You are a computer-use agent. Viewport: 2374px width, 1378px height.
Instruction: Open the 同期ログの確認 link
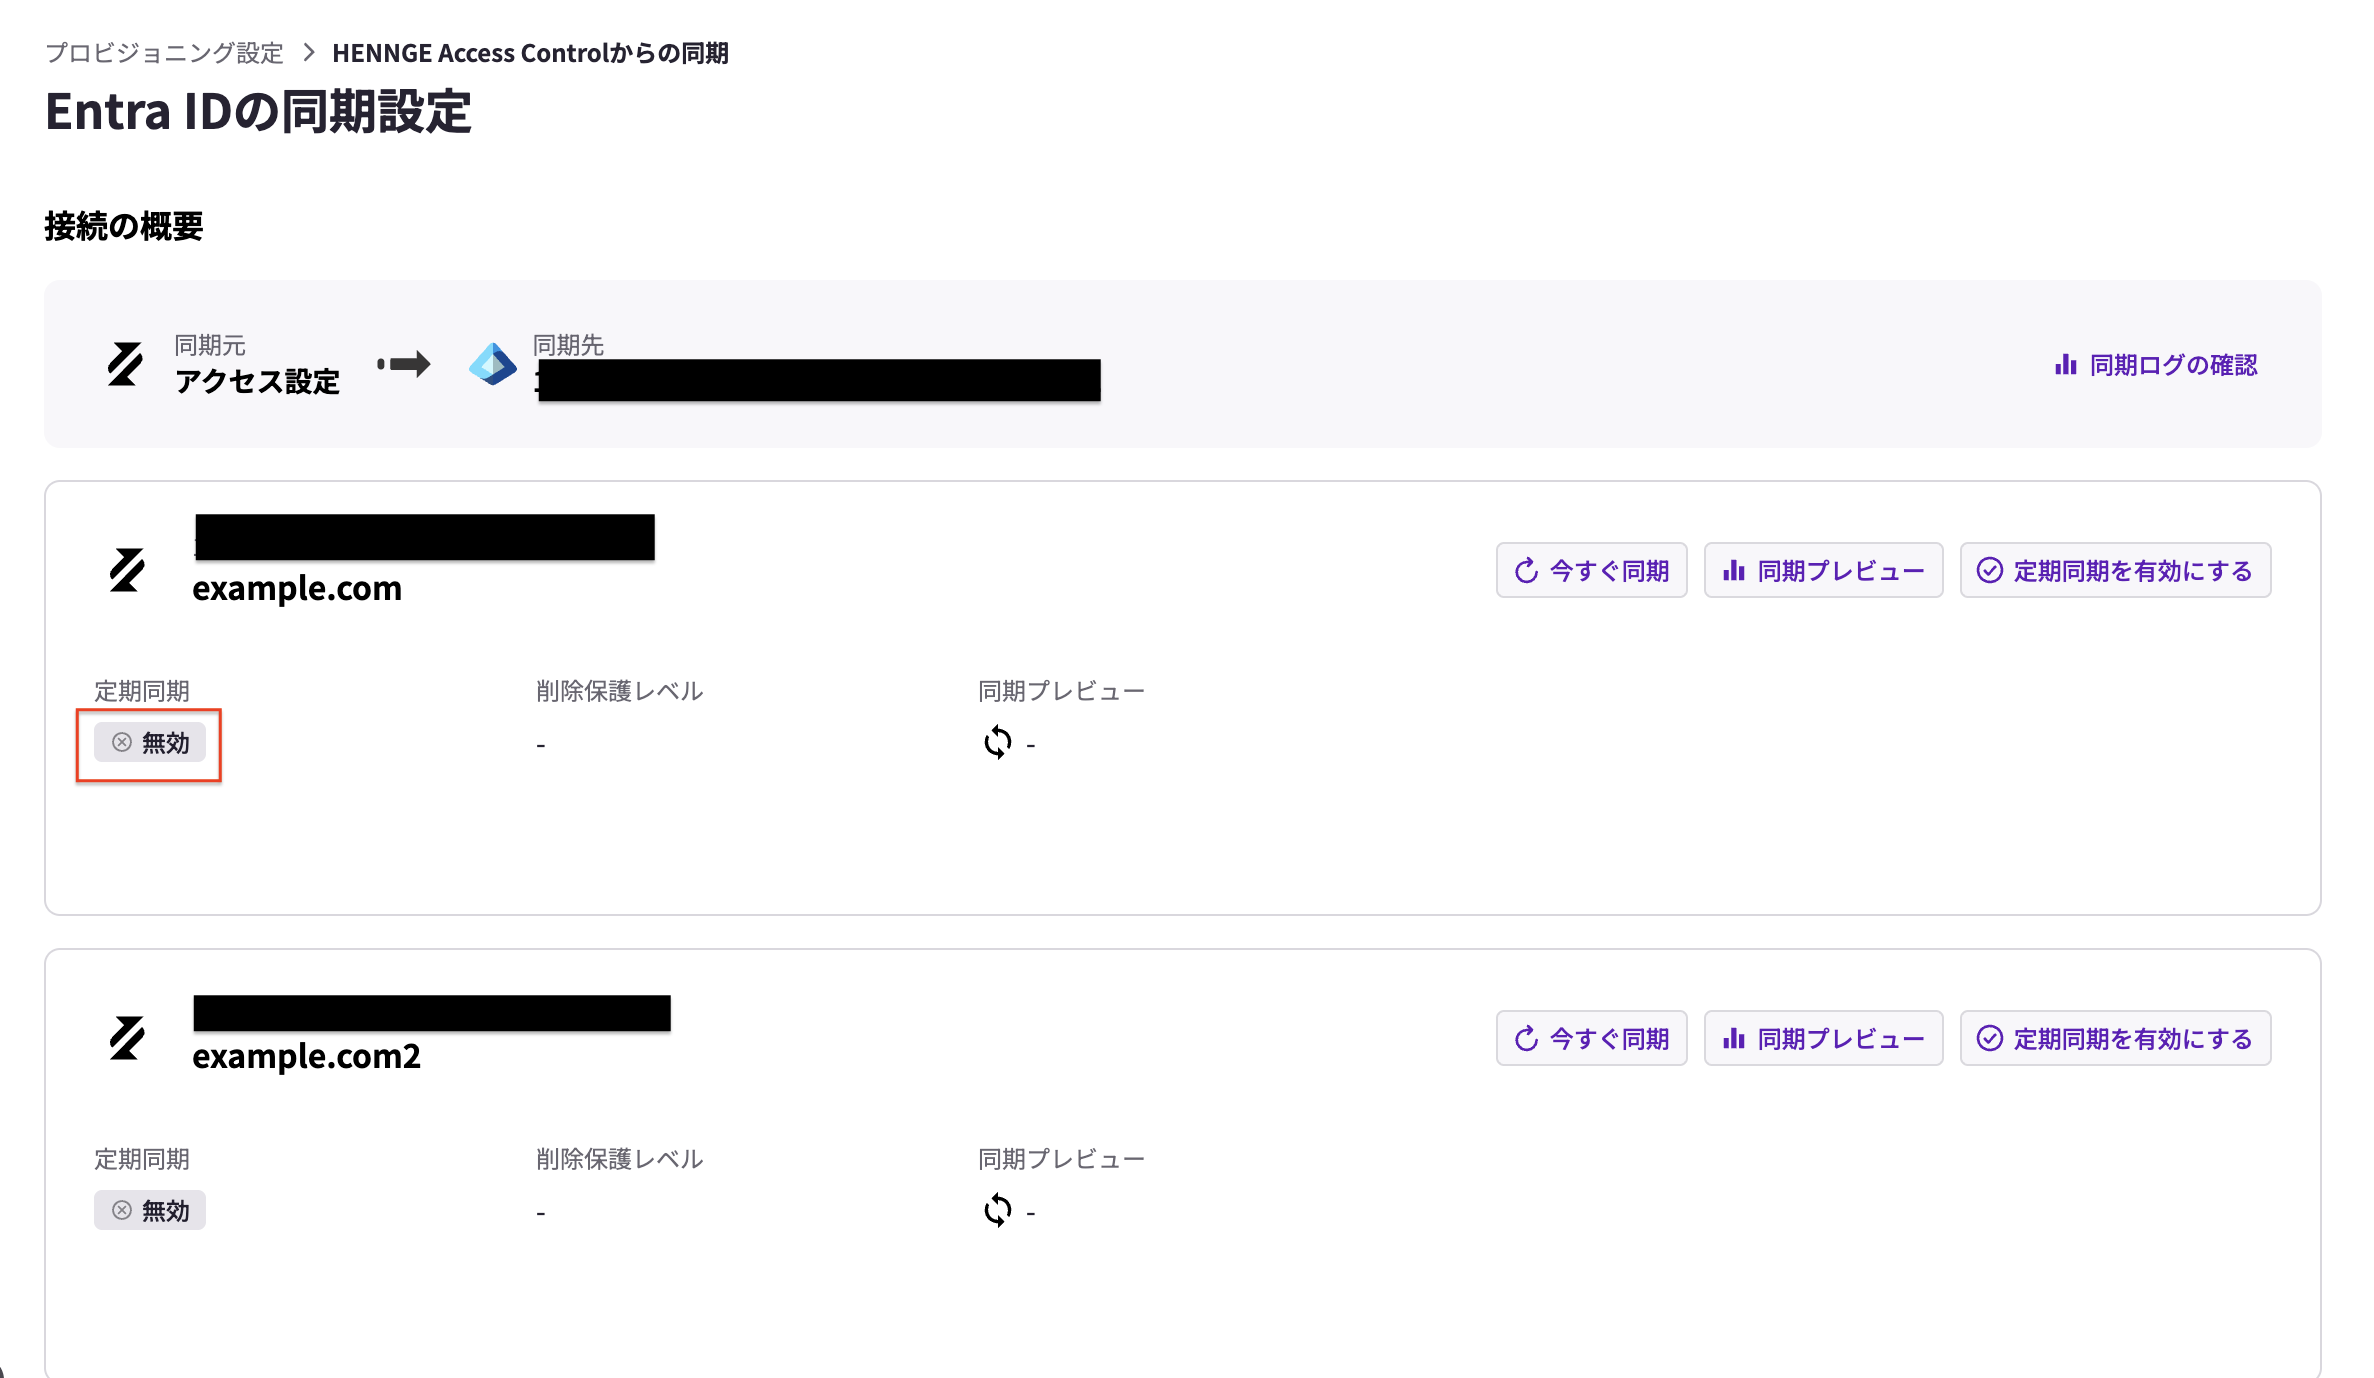coord(2173,365)
